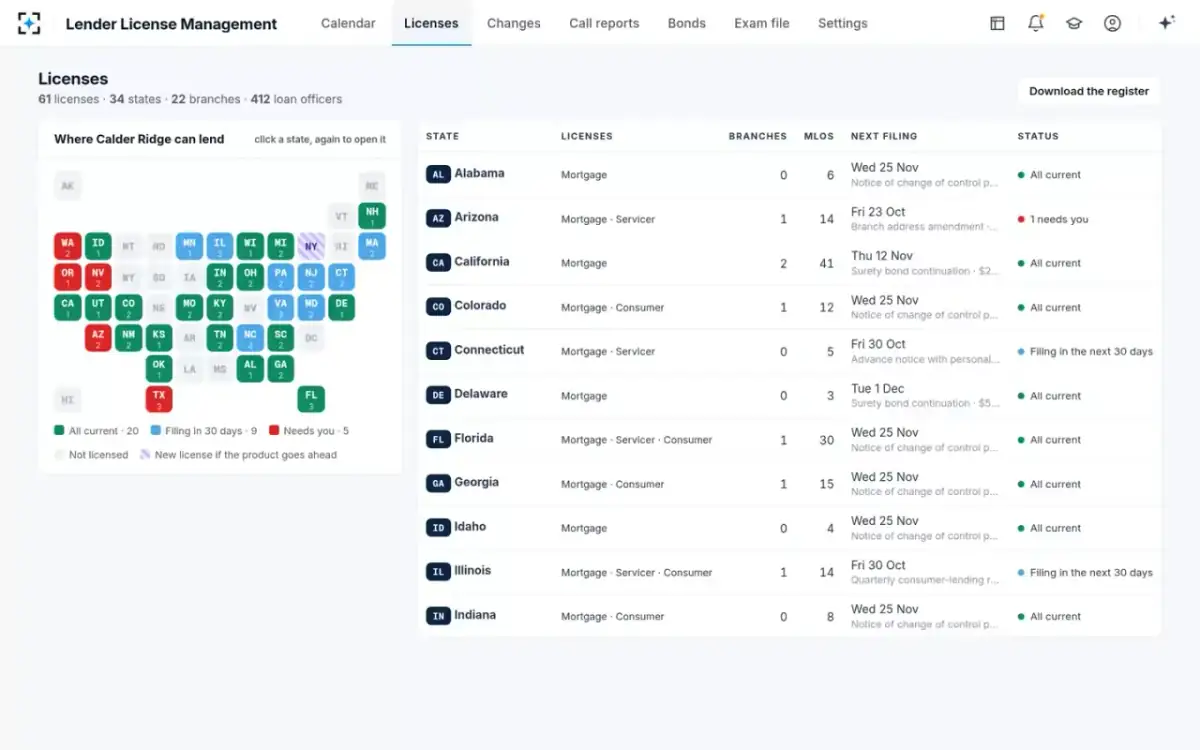The height and width of the screenshot is (750, 1200).
Task: Open the Settings tab
Action: click(843, 23)
